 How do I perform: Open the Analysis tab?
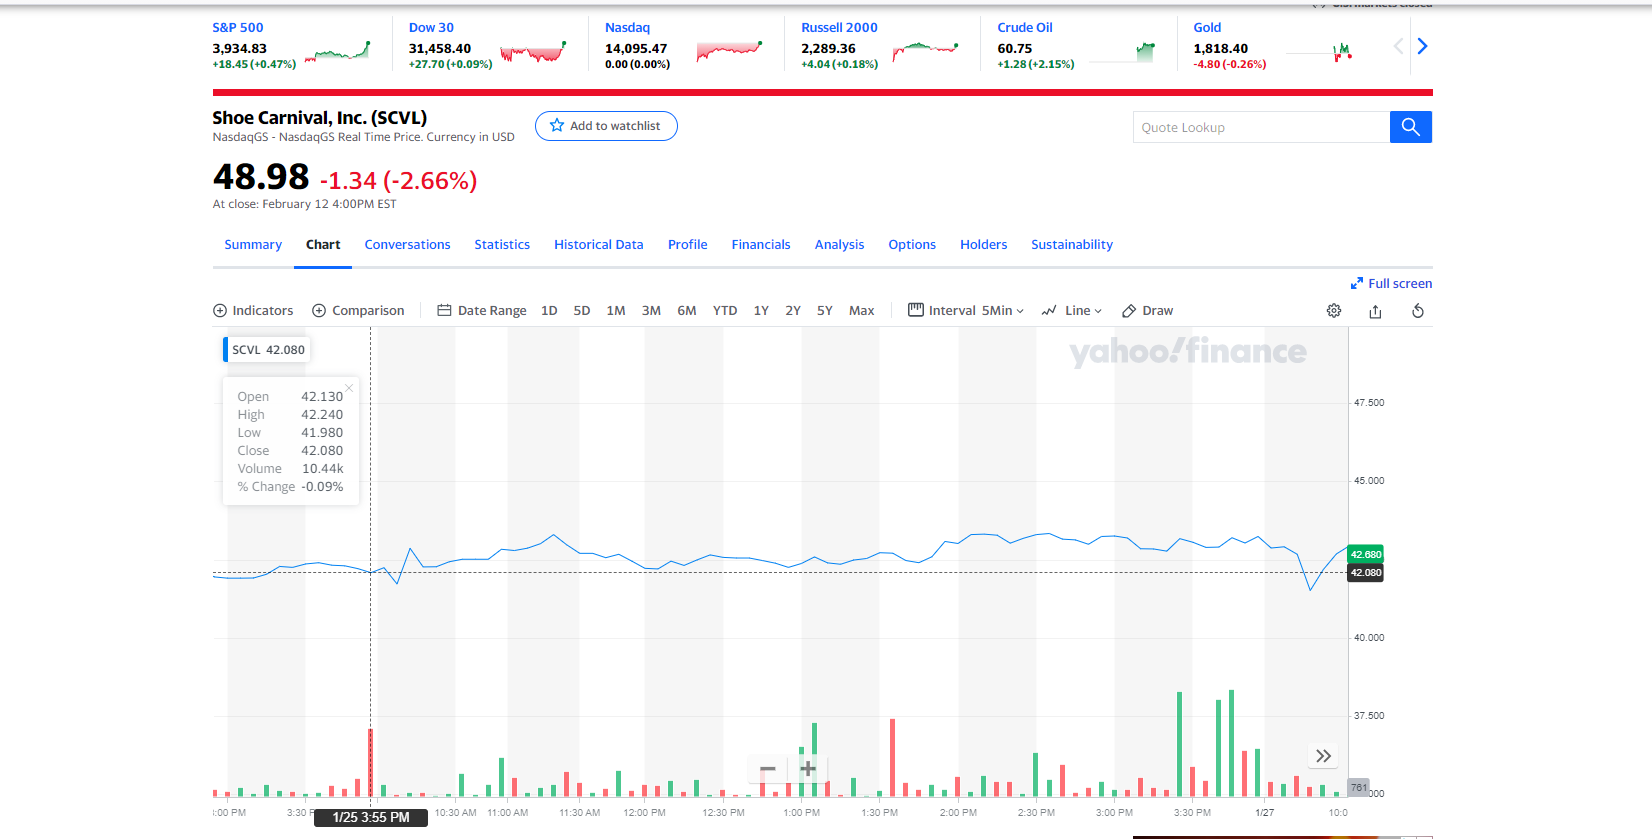(x=840, y=245)
